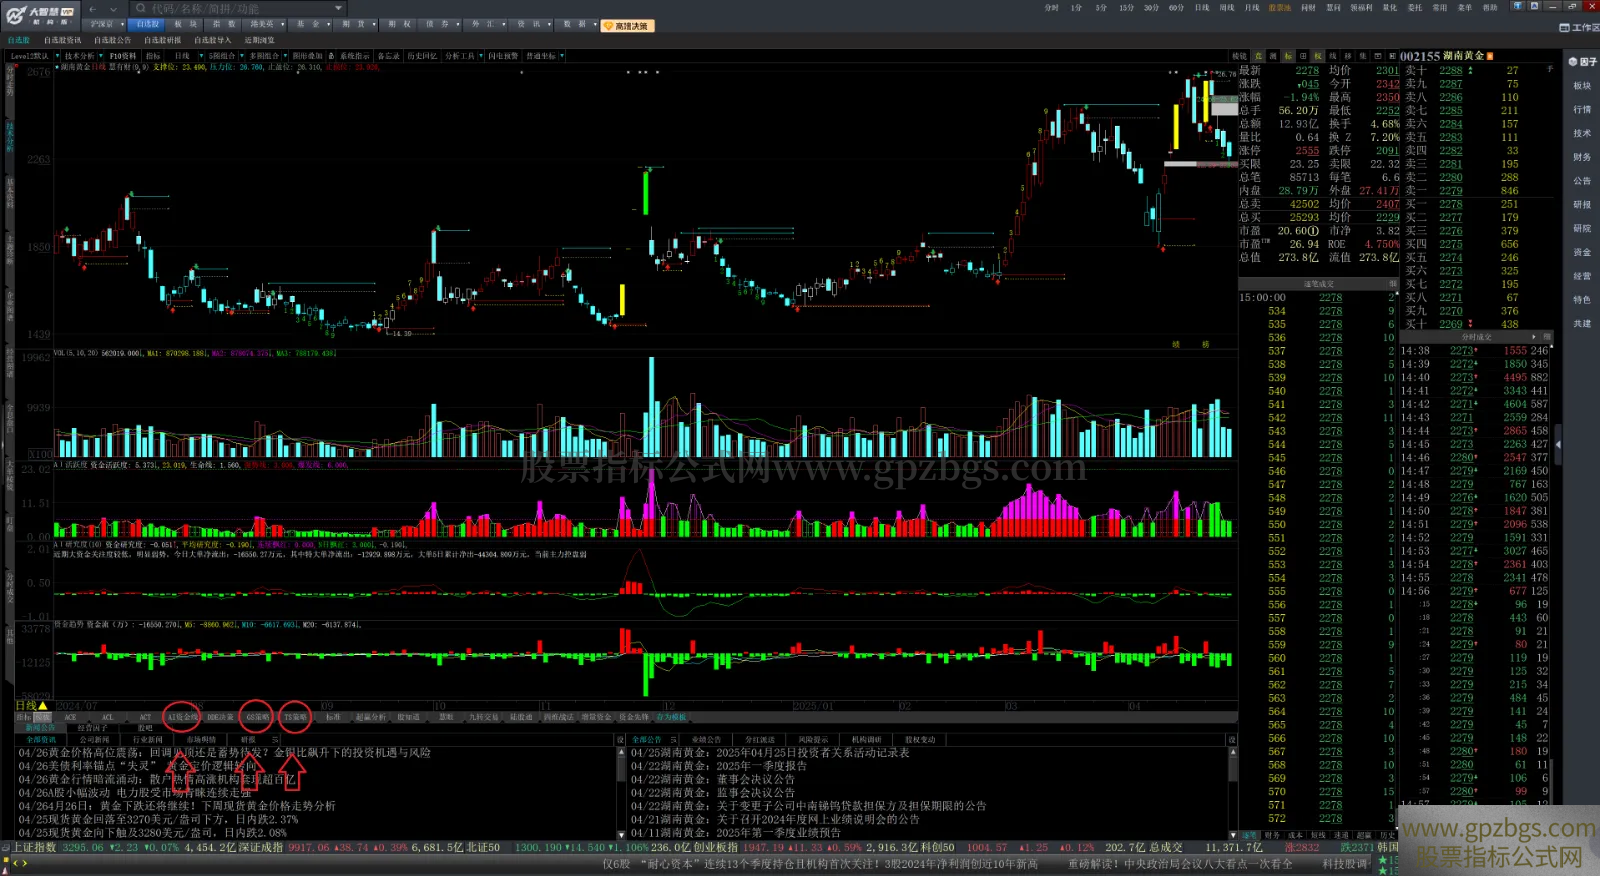Open 特色 in the right sidebar
This screenshot has width=1600, height=876.
1582,300
